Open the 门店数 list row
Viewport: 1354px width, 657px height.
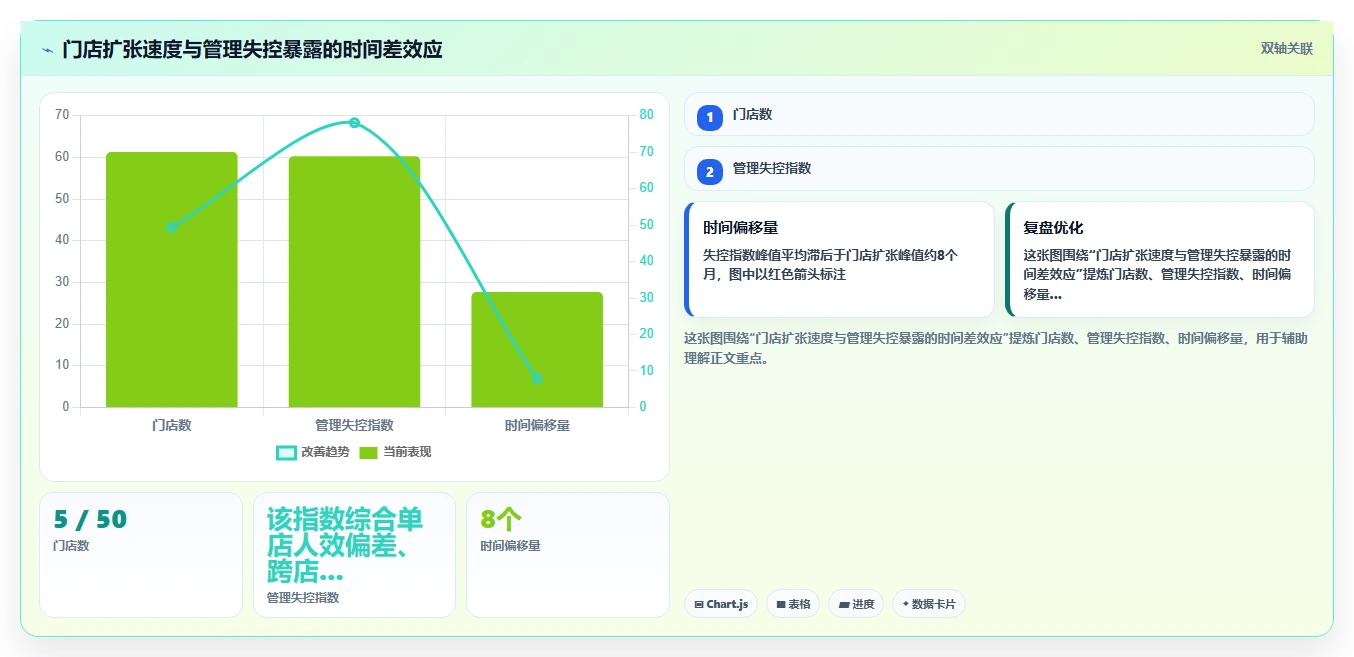pos(999,114)
